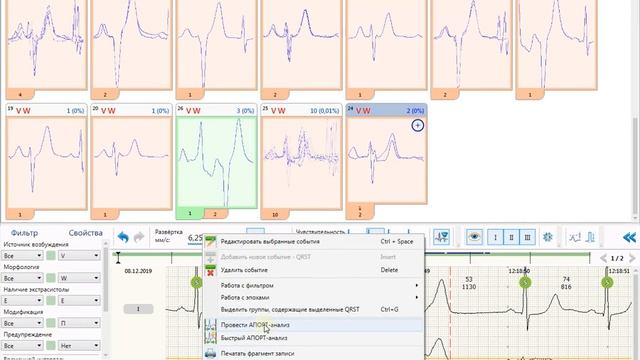Go to the previous page arrow
Screen dimensions: 640x360
(604, 258)
